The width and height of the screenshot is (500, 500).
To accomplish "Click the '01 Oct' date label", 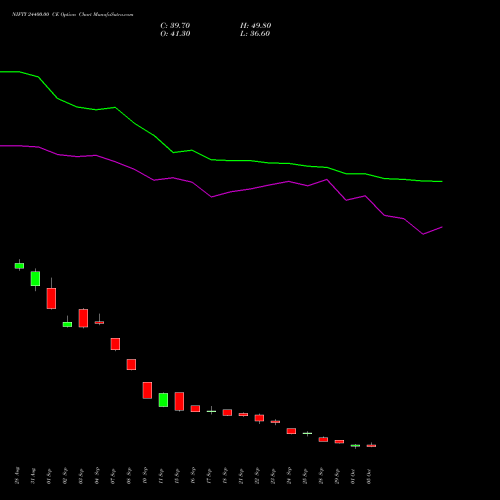I will (x=353, y=476).
